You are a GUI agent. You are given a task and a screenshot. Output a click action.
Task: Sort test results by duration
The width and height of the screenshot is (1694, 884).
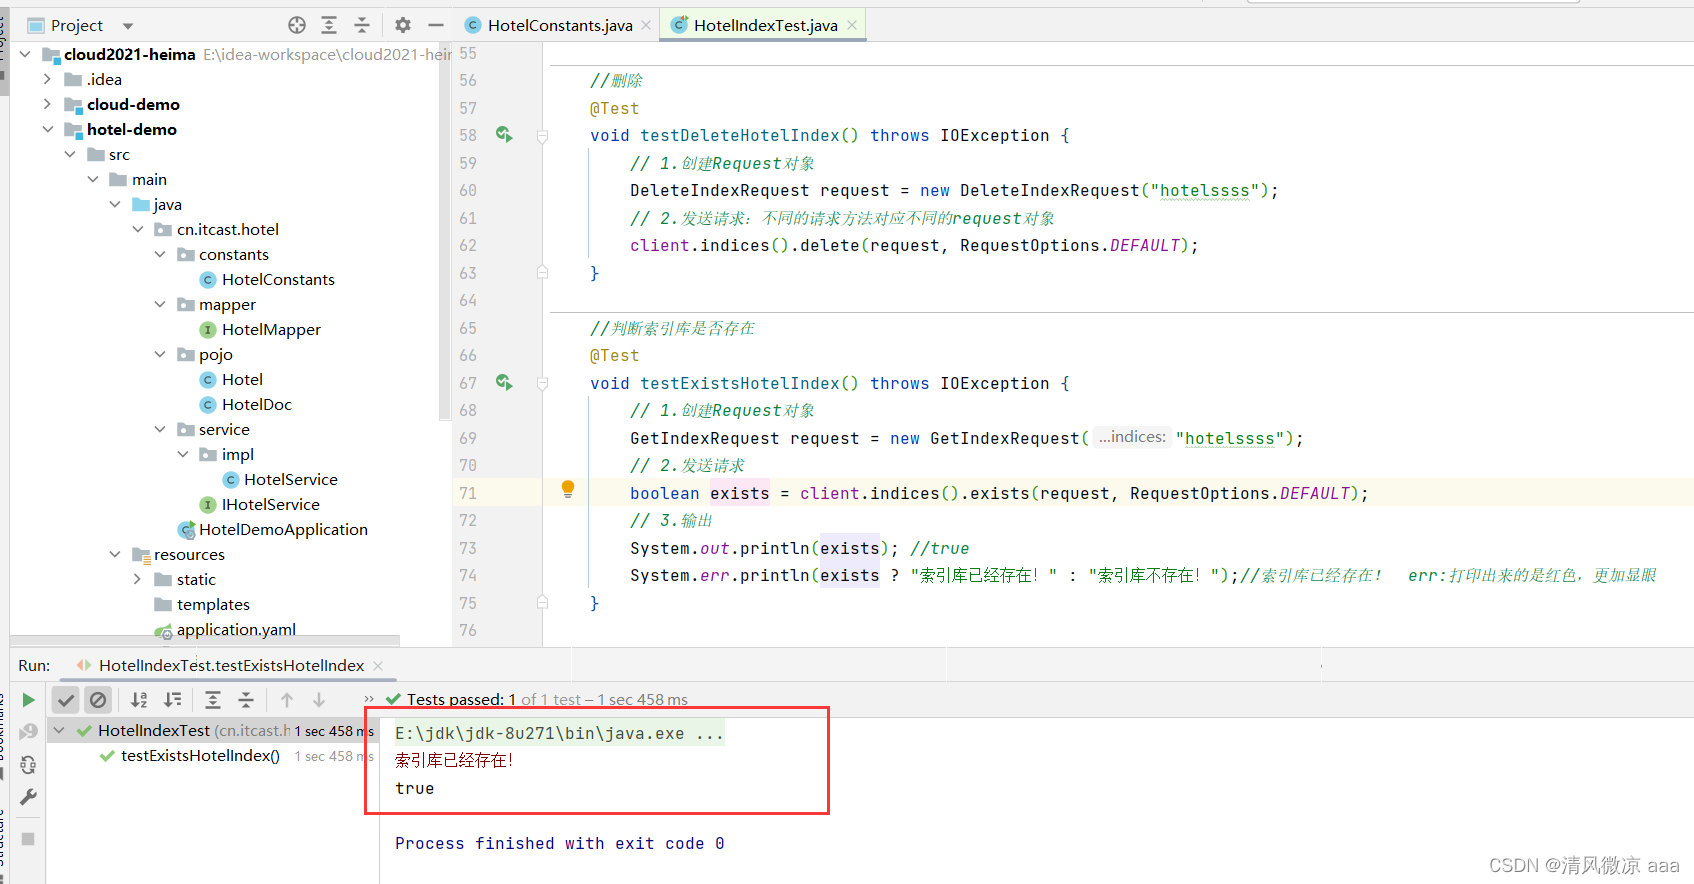[x=173, y=700]
